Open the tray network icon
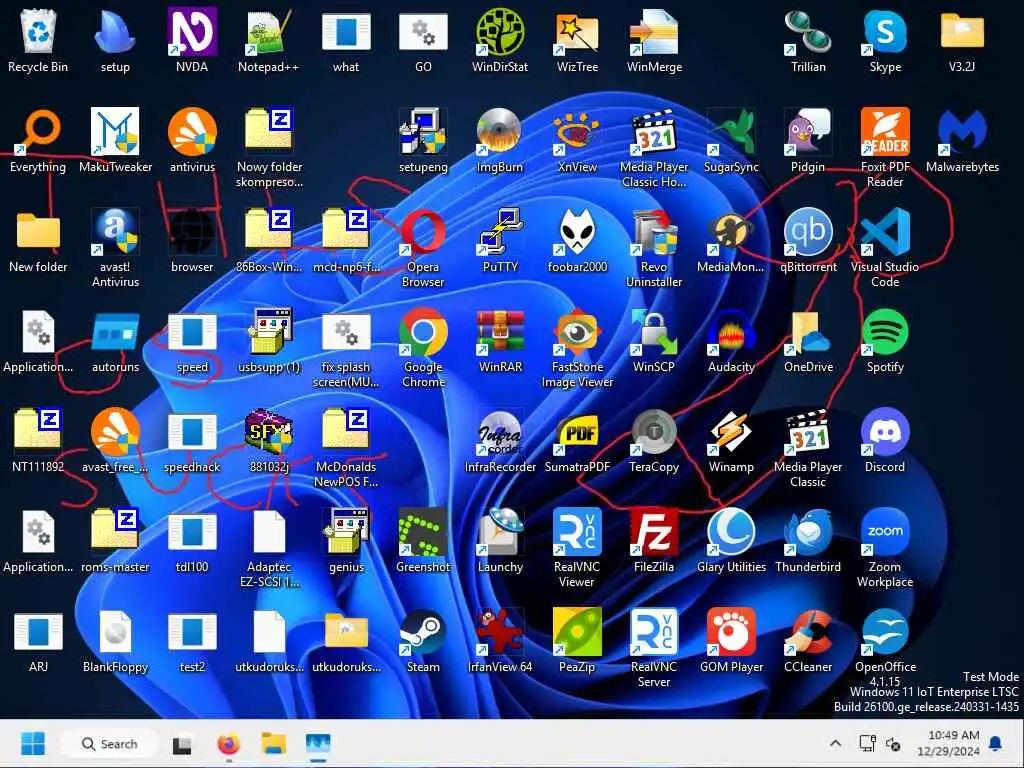Viewport: 1024px width, 768px height. pyautogui.click(x=867, y=743)
